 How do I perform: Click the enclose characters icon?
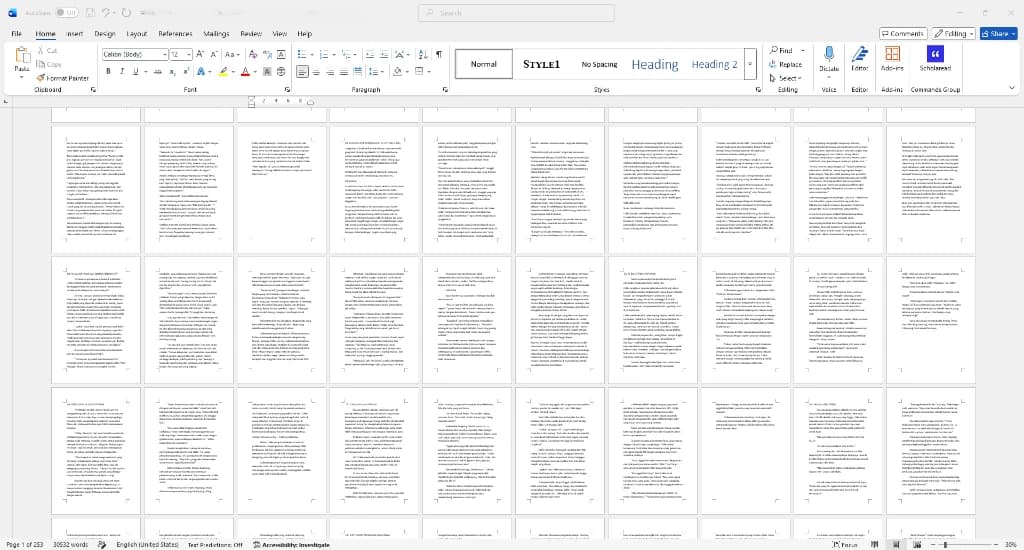(281, 71)
